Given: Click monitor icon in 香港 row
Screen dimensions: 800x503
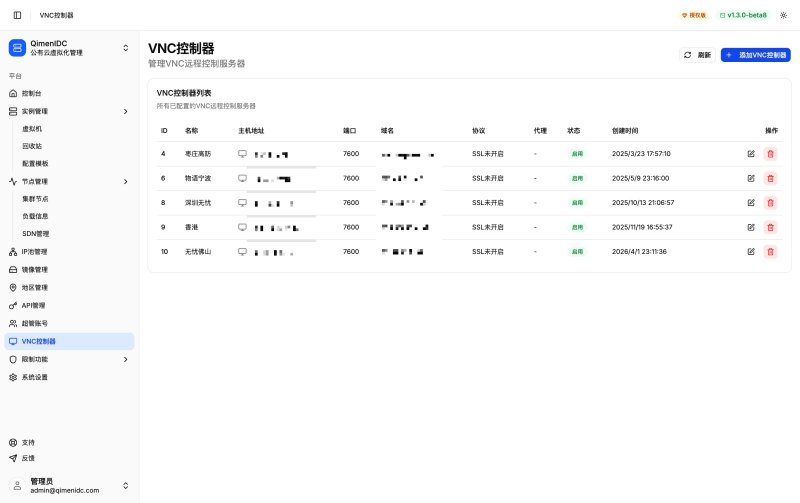Looking at the screenshot, I should click(x=242, y=227).
